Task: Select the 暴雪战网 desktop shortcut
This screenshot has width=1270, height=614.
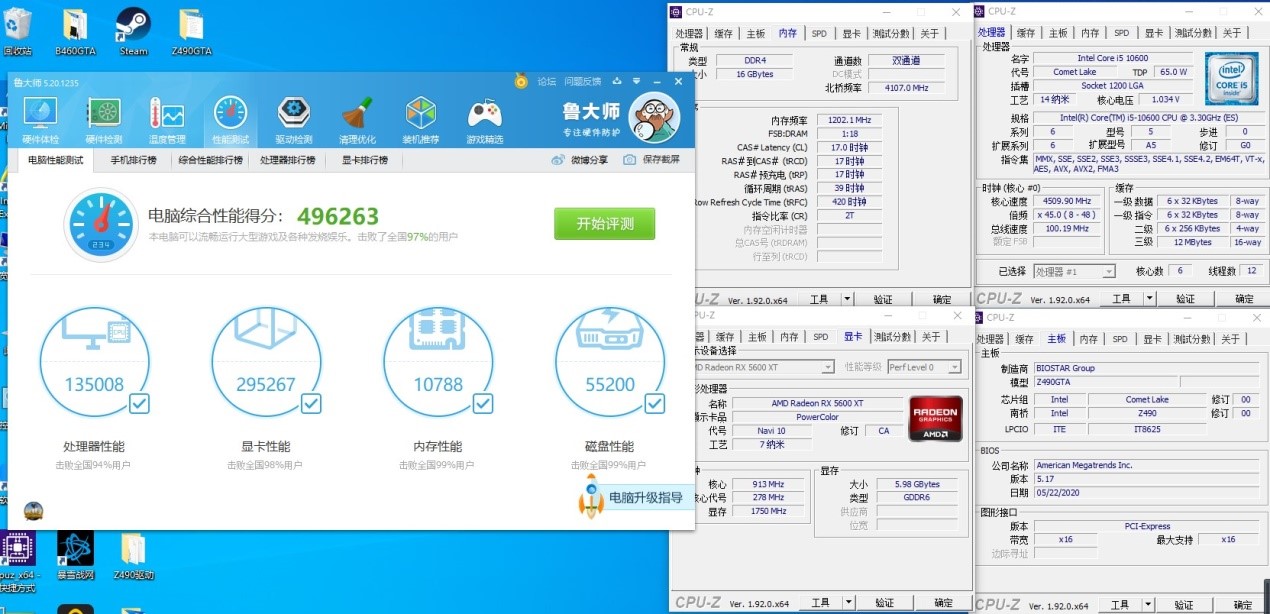Action: coord(75,556)
